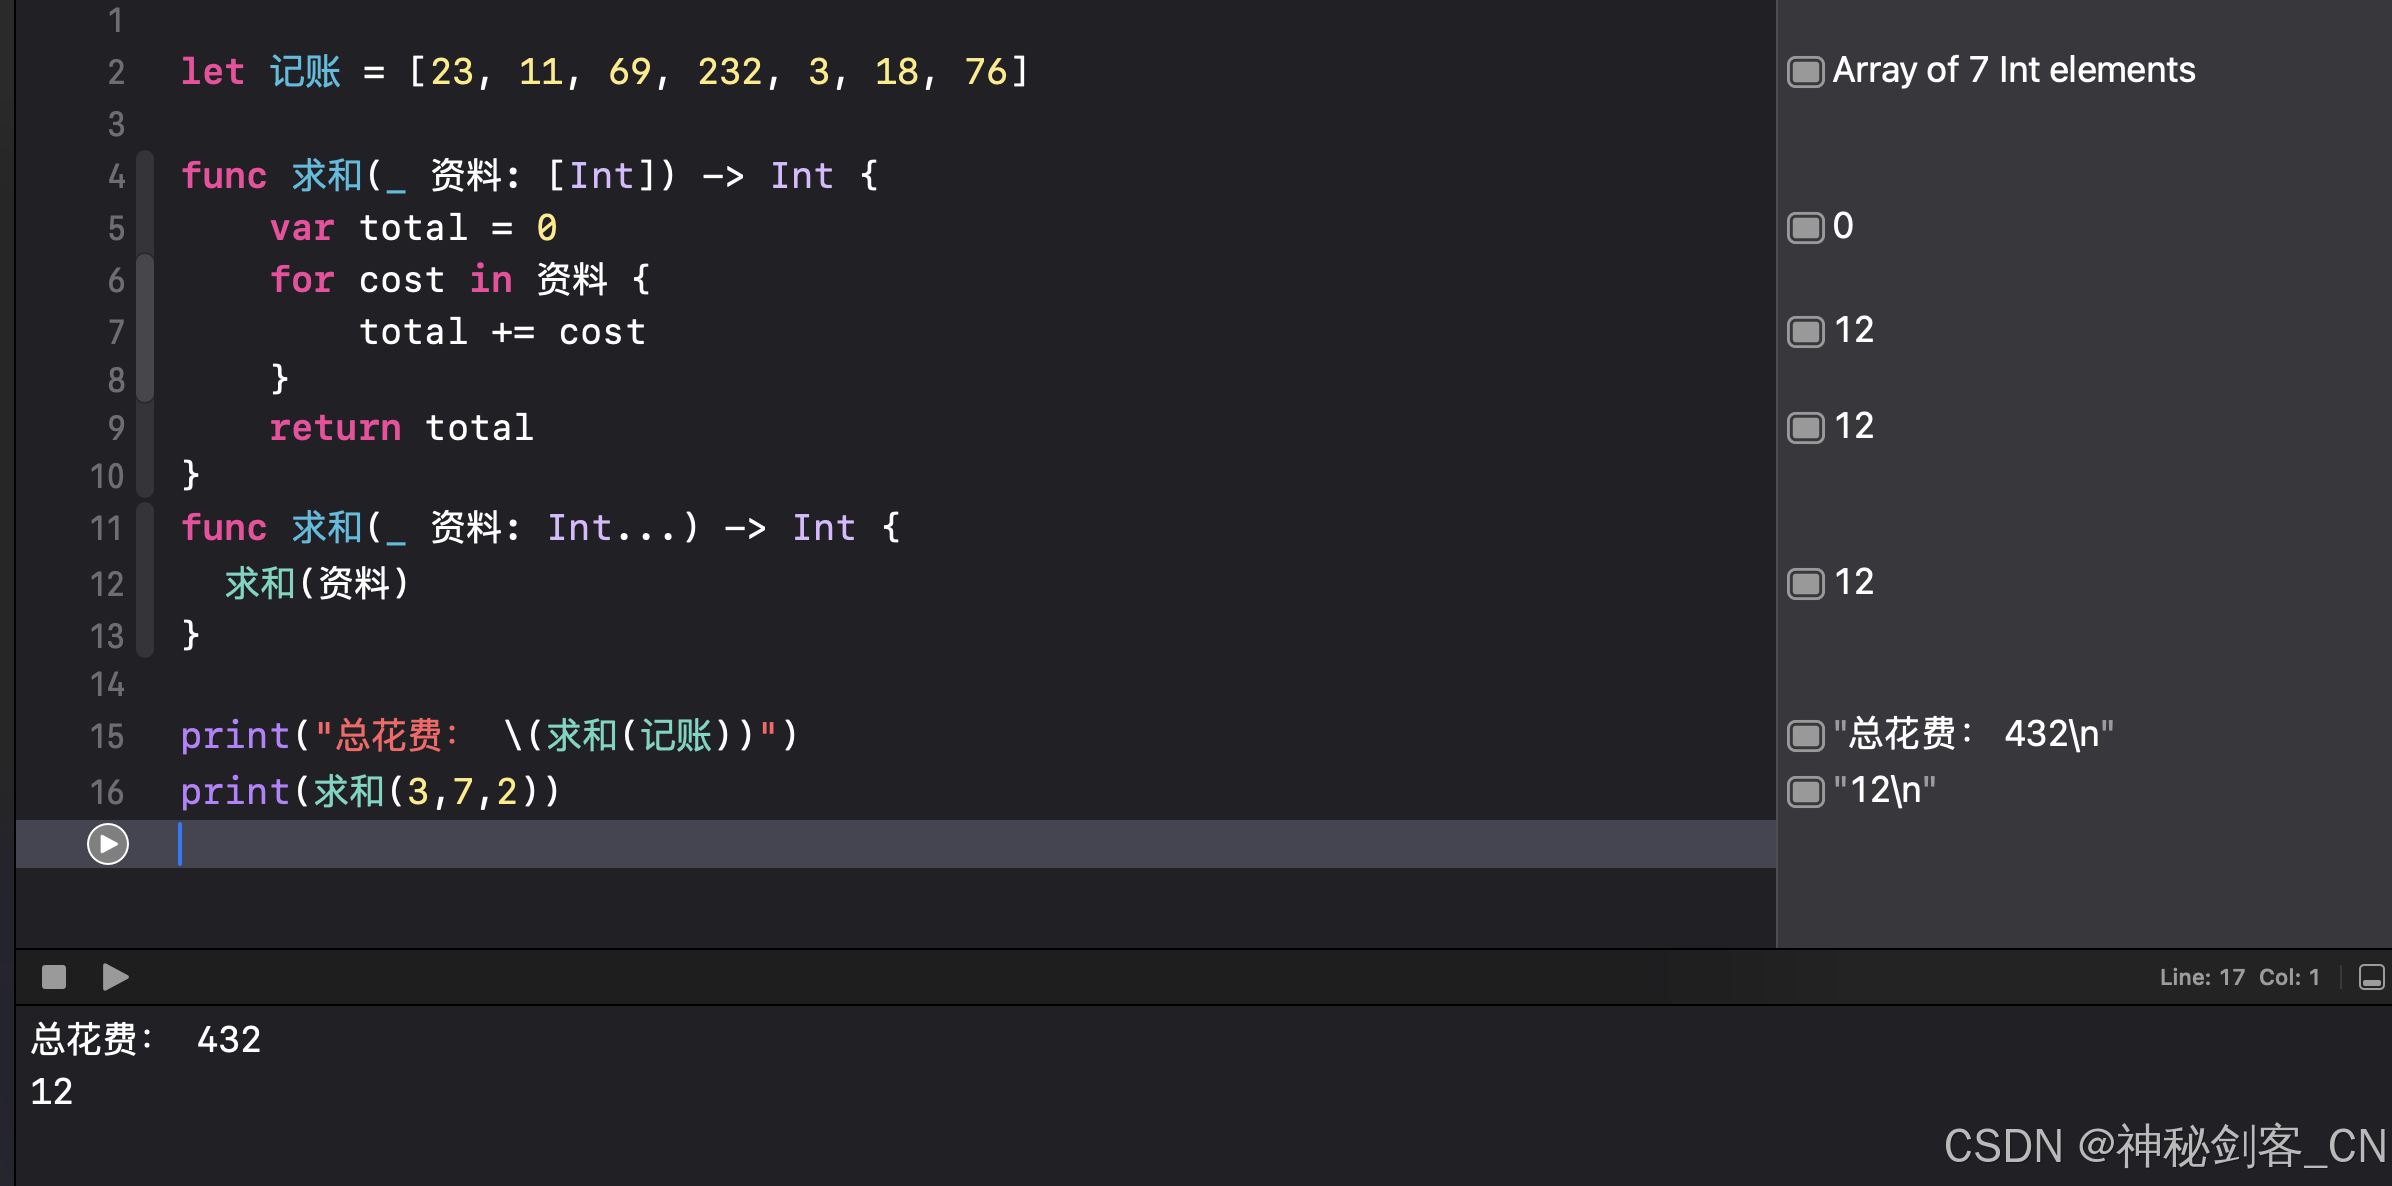Click the 记账 constant name on line 2

[305, 72]
